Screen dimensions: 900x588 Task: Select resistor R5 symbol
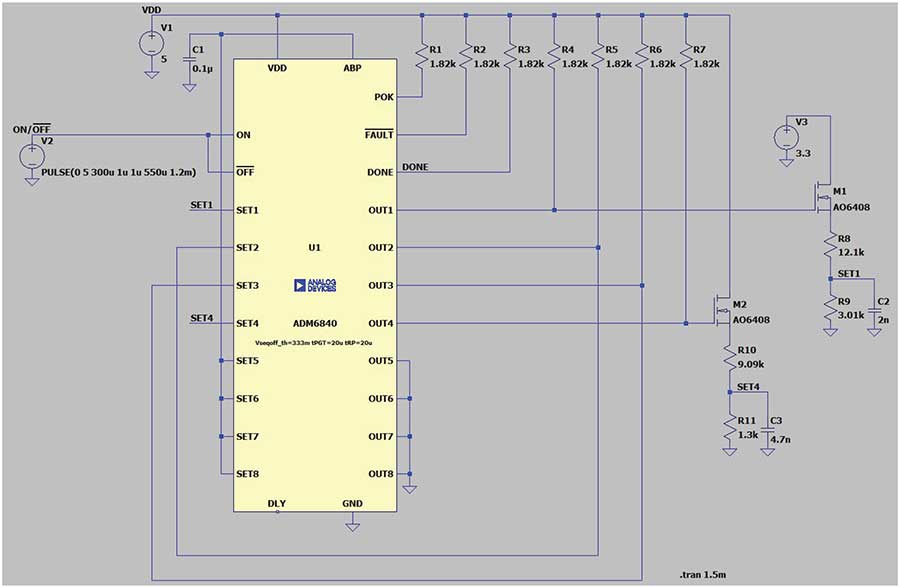click(598, 57)
